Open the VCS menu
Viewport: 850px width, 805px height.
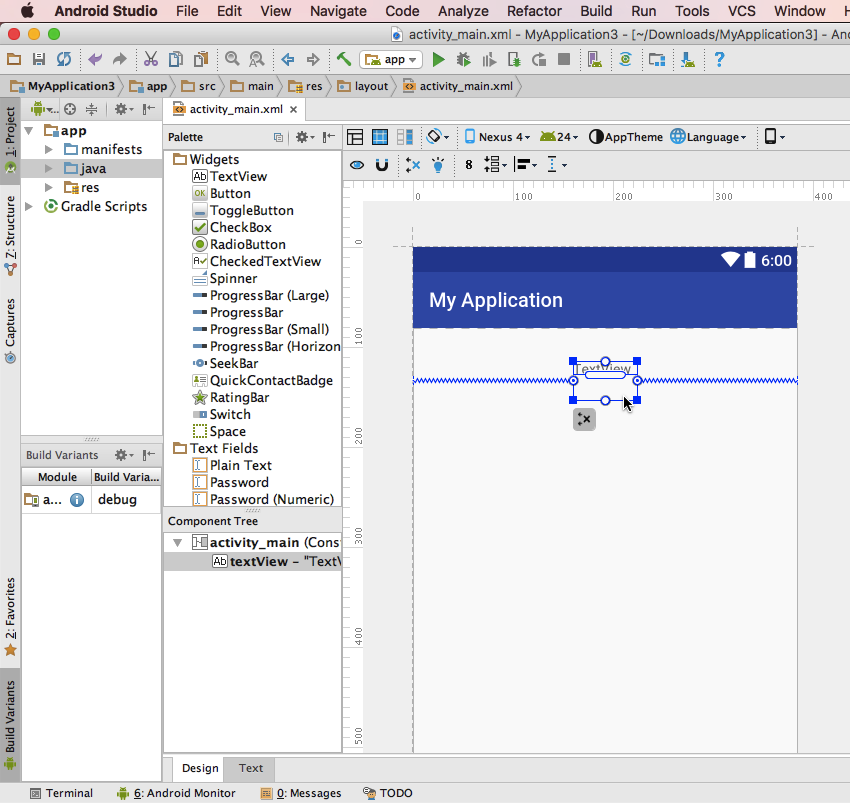742,11
